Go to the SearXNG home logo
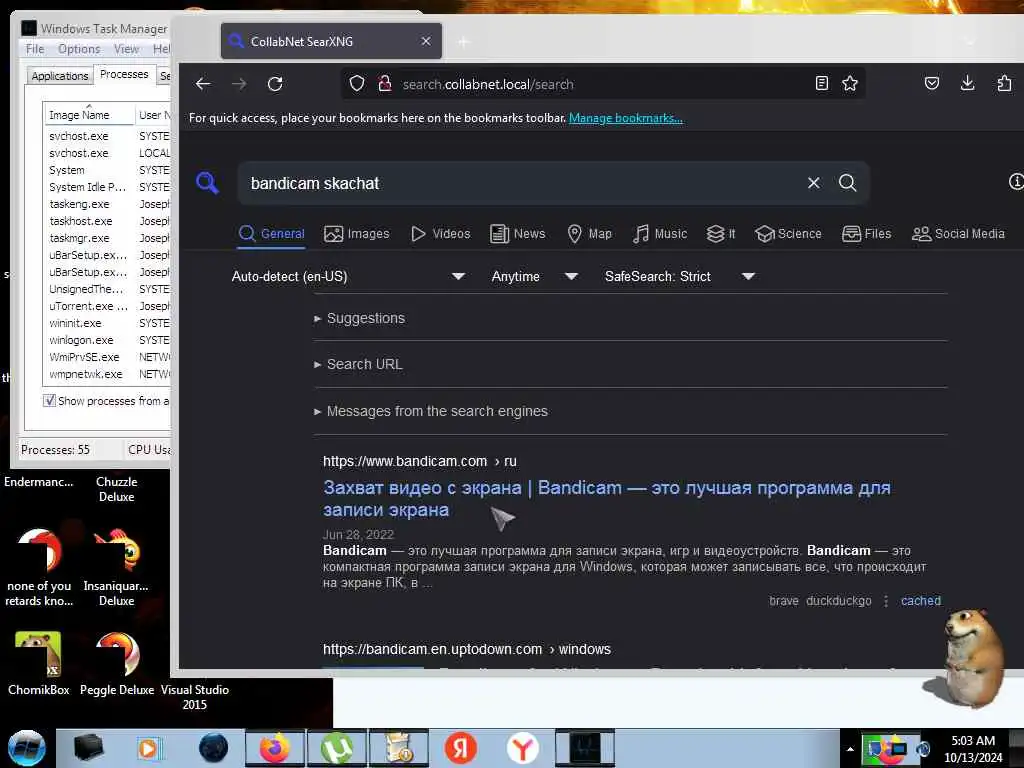The width and height of the screenshot is (1024, 768). (x=207, y=182)
